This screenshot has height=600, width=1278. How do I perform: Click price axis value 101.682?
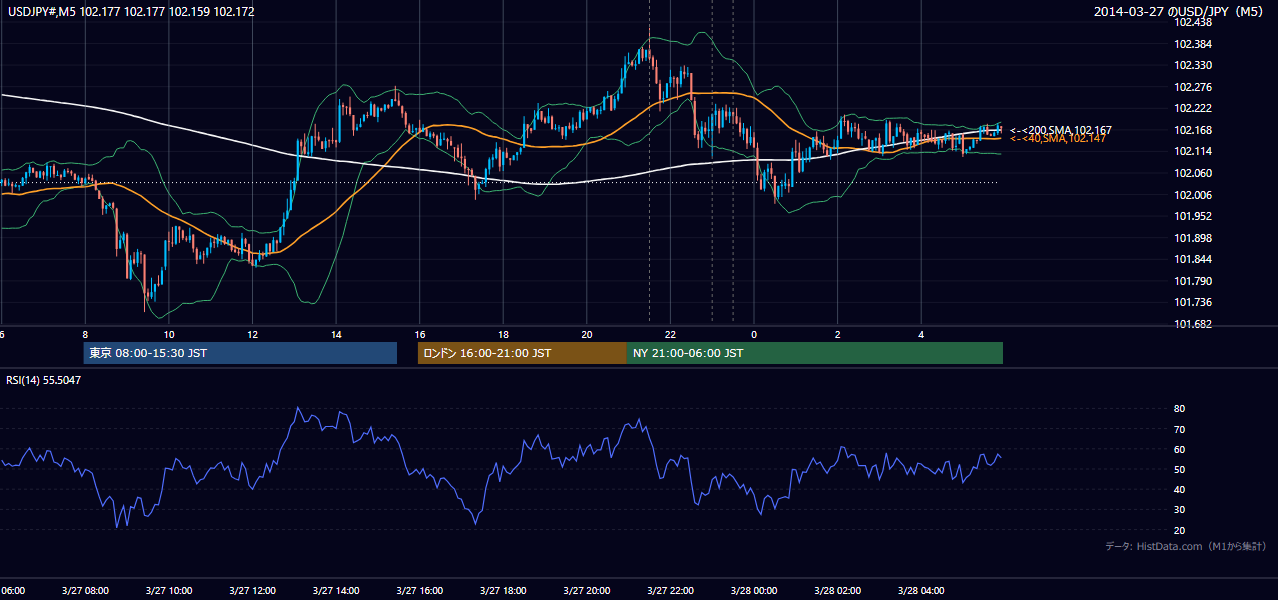pyautogui.click(x=1192, y=324)
